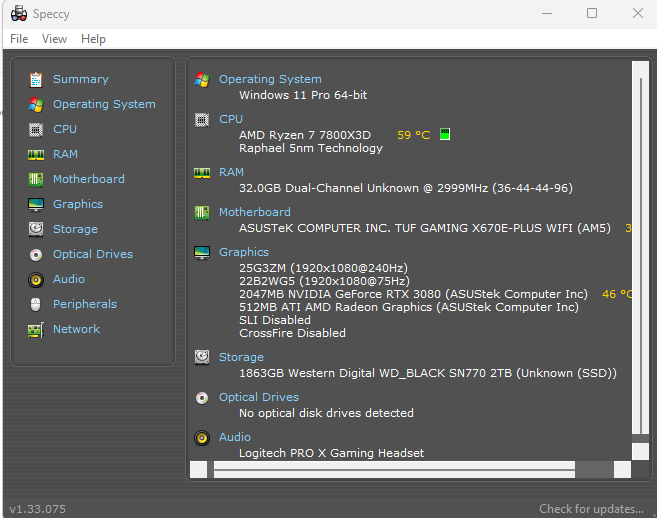Click the Storage drive icon in sidebar
The width and height of the screenshot is (657, 518).
coord(36,229)
